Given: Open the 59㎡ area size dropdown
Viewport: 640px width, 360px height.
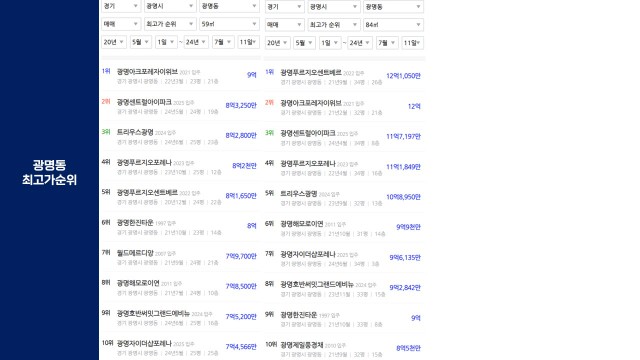Looking at the screenshot, I should coord(229,24).
